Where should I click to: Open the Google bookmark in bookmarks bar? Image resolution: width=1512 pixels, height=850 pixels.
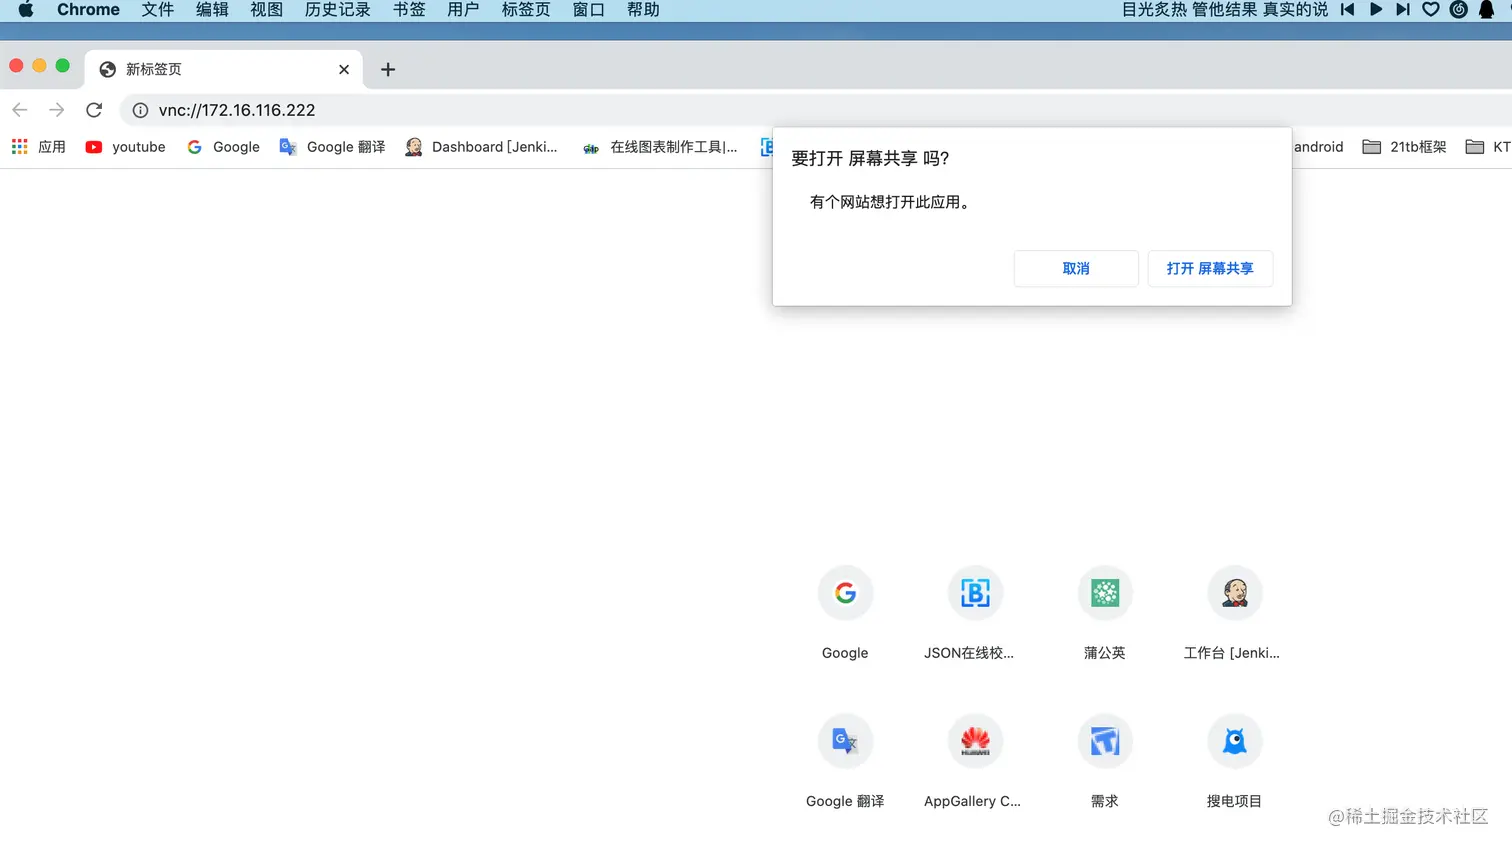224,147
